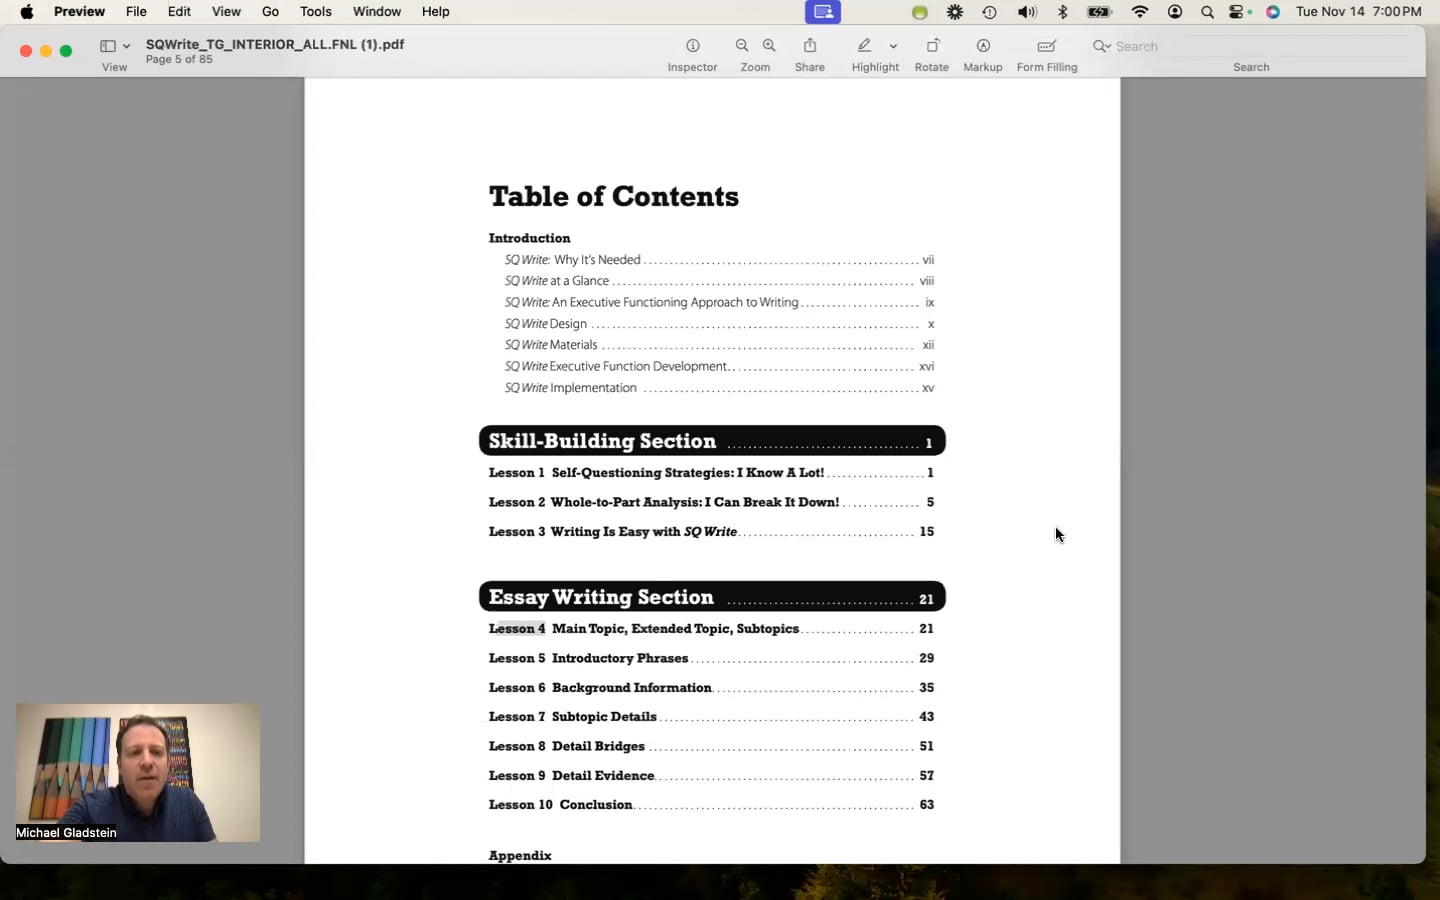
Task: Open the Tools menu
Action: pos(315,12)
